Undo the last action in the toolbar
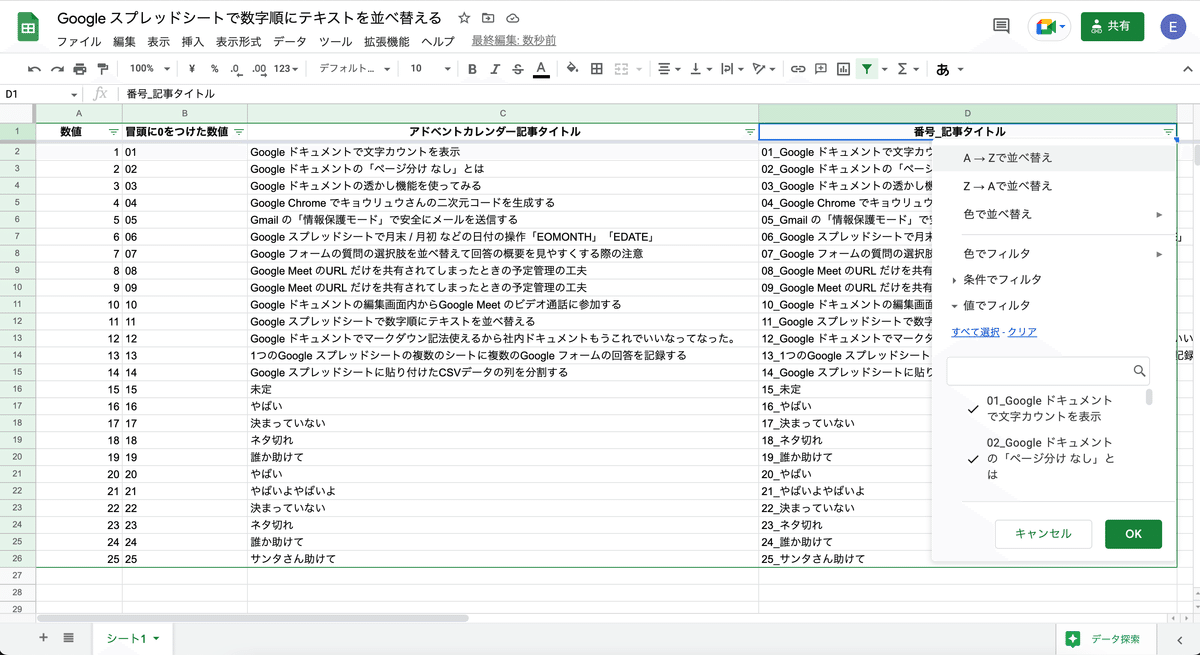The image size is (1200, 655). pos(35,69)
